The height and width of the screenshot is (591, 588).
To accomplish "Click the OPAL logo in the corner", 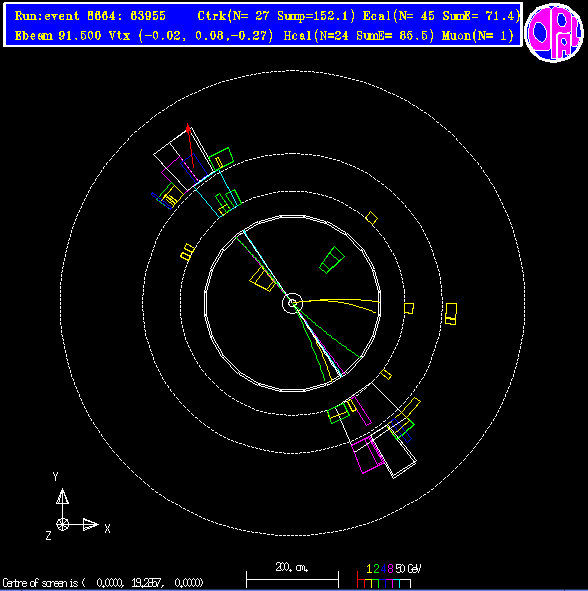I will [554, 33].
